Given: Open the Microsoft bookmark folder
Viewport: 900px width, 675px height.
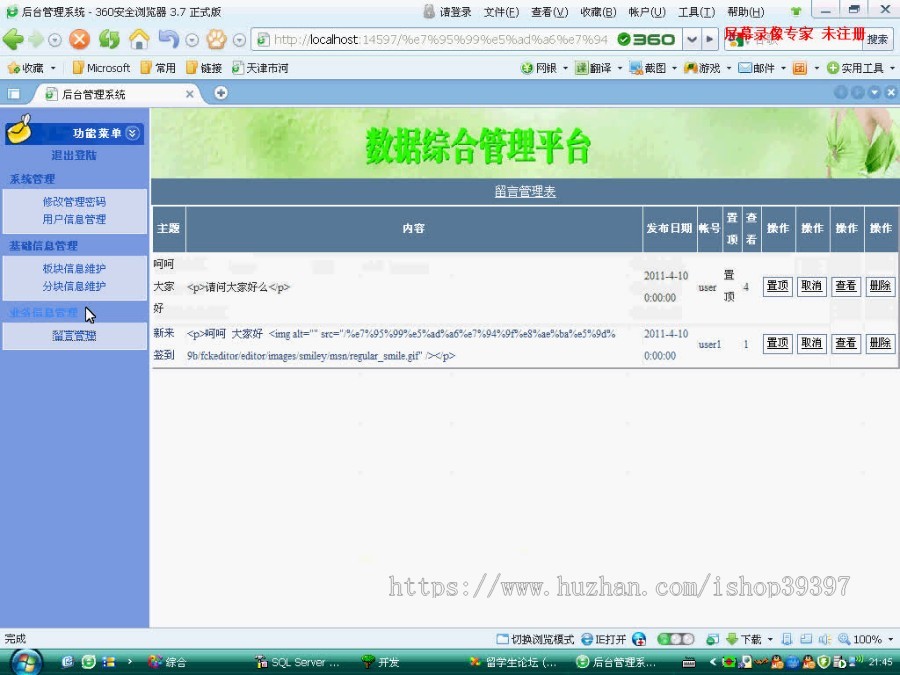Looking at the screenshot, I should [x=102, y=68].
